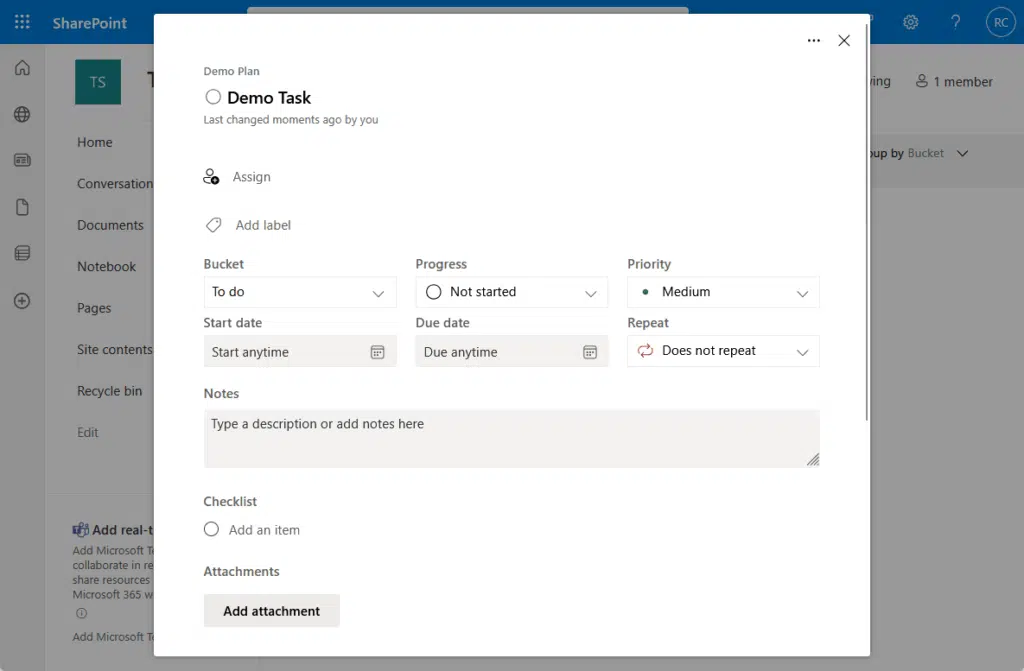Expand the Does not repeat dropdown
Image resolution: width=1024 pixels, height=671 pixels.
(x=723, y=351)
